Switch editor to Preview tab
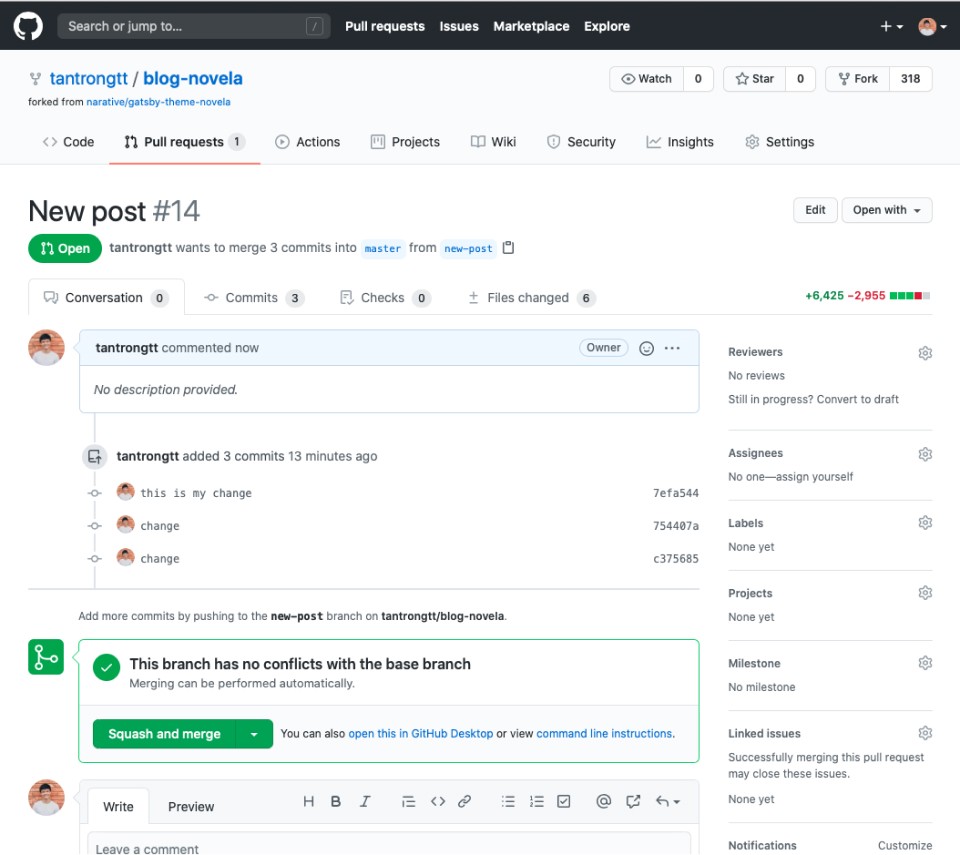The image size is (960, 855). coord(191,807)
